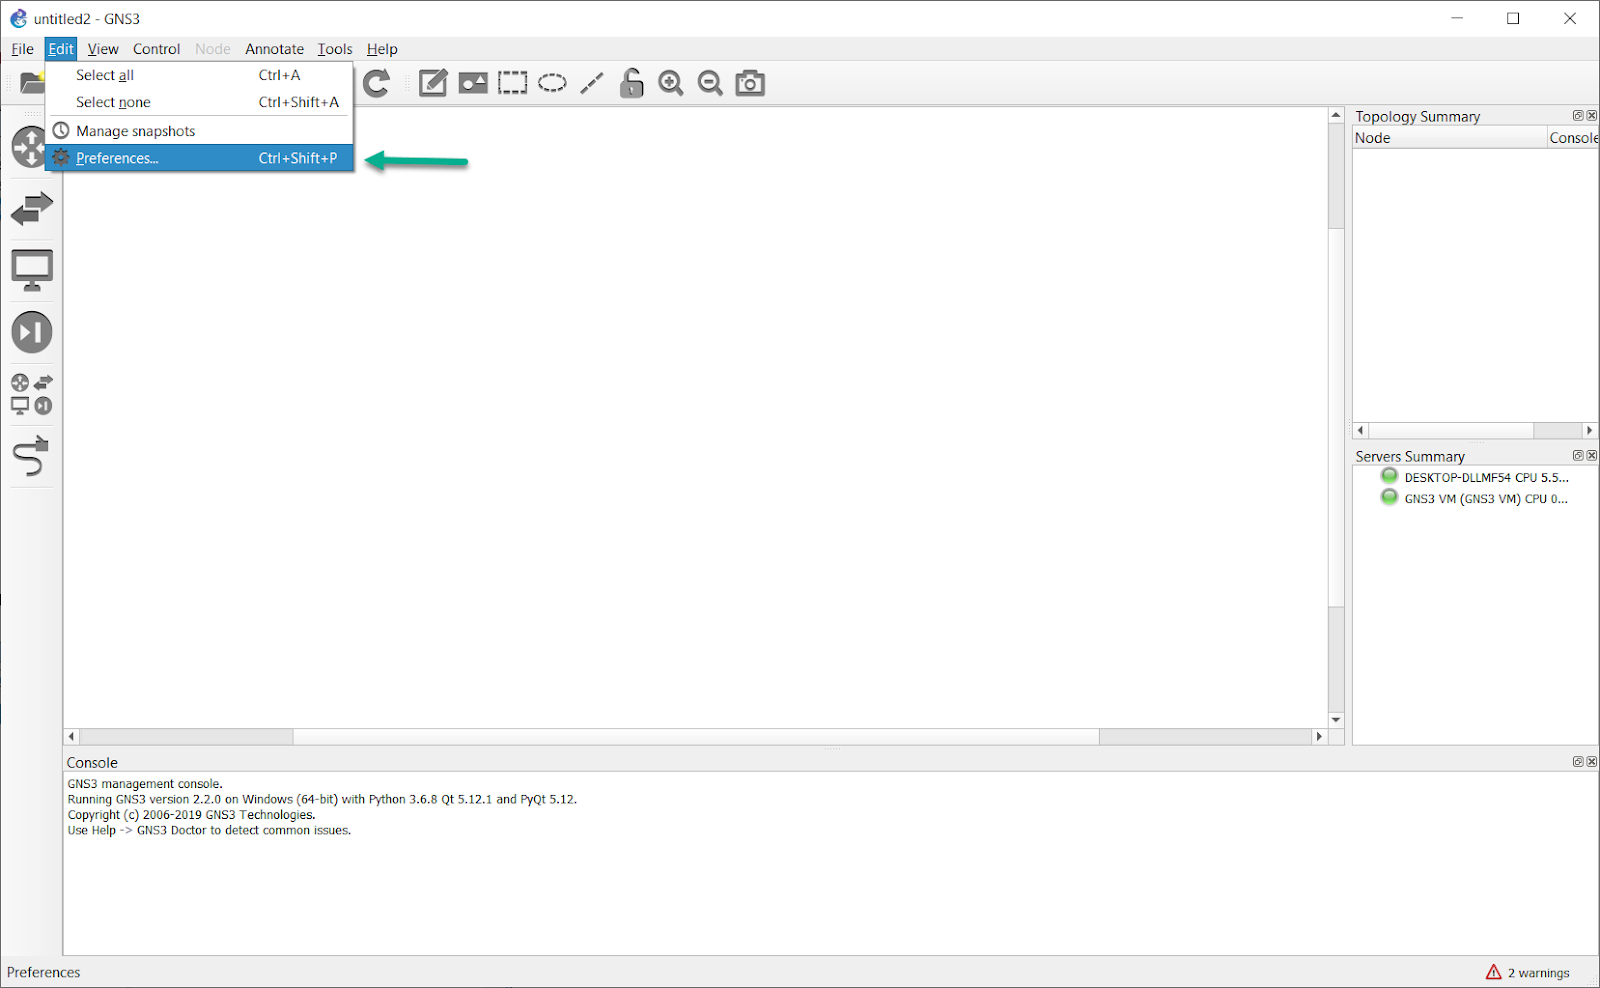
Task: Select the draw rectangle tool
Action: coord(513,83)
